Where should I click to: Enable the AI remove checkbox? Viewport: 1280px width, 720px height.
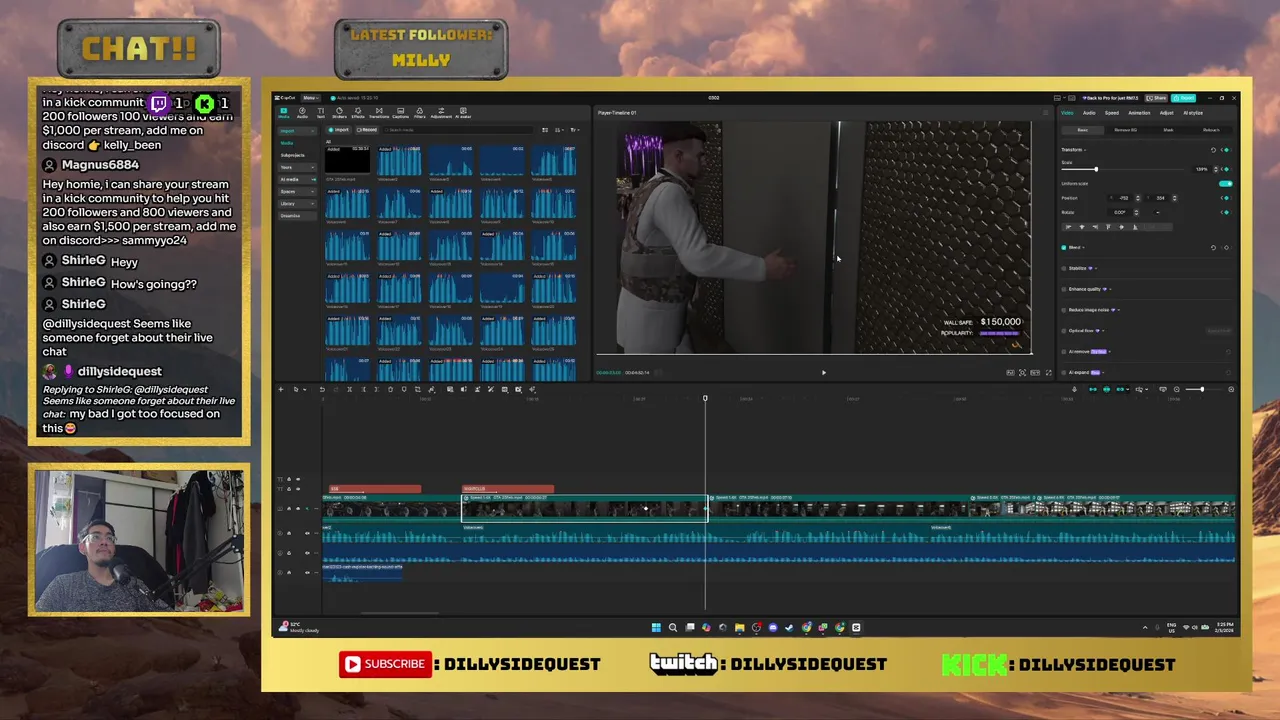tap(1064, 352)
